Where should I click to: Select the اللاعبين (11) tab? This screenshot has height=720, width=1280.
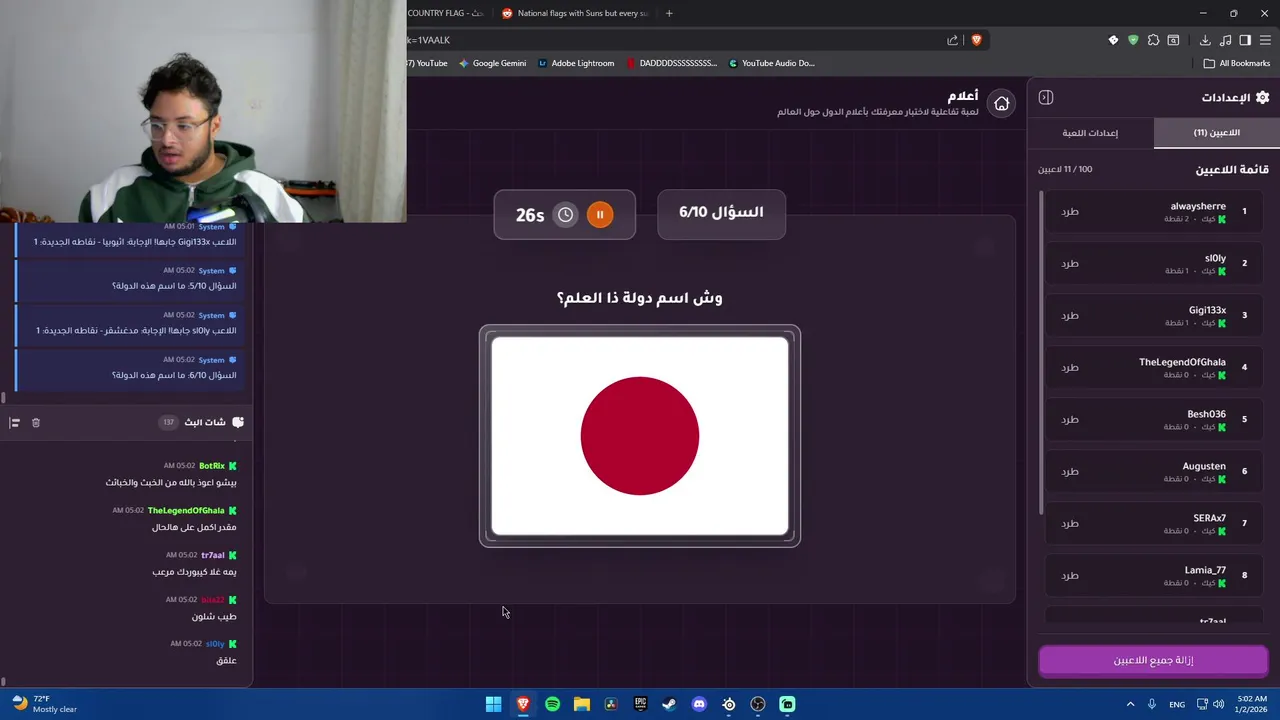pyautogui.click(x=1216, y=133)
